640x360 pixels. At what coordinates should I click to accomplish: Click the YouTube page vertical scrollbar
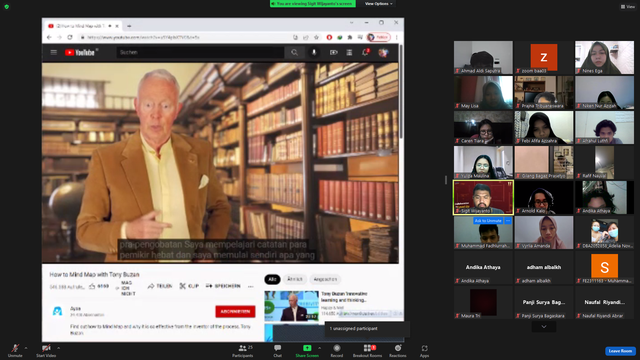(x=402, y=93)
